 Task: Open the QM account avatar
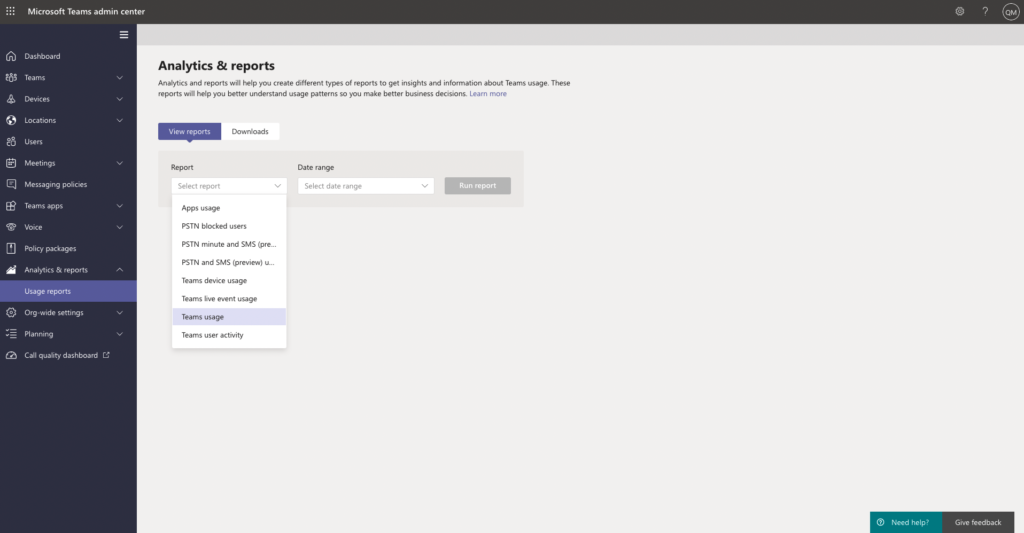(x=1010, y=12)
